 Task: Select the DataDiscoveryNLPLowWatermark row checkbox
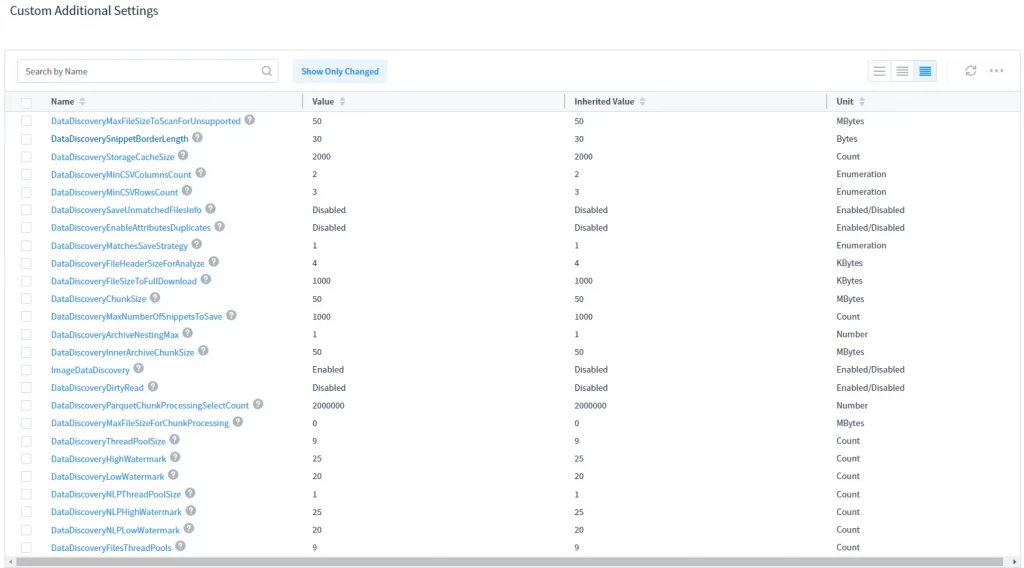pos(26,530)
